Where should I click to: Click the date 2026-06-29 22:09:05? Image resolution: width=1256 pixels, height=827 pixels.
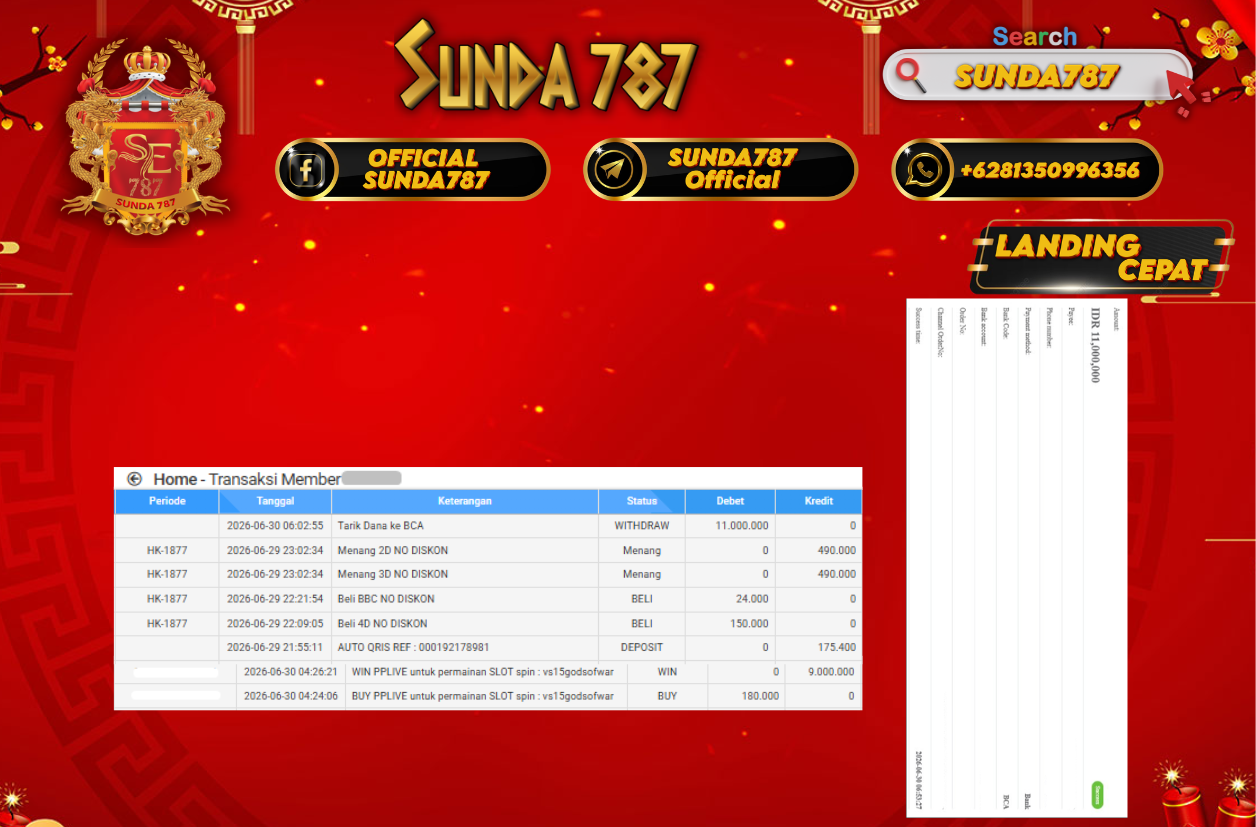click(275, 623)
